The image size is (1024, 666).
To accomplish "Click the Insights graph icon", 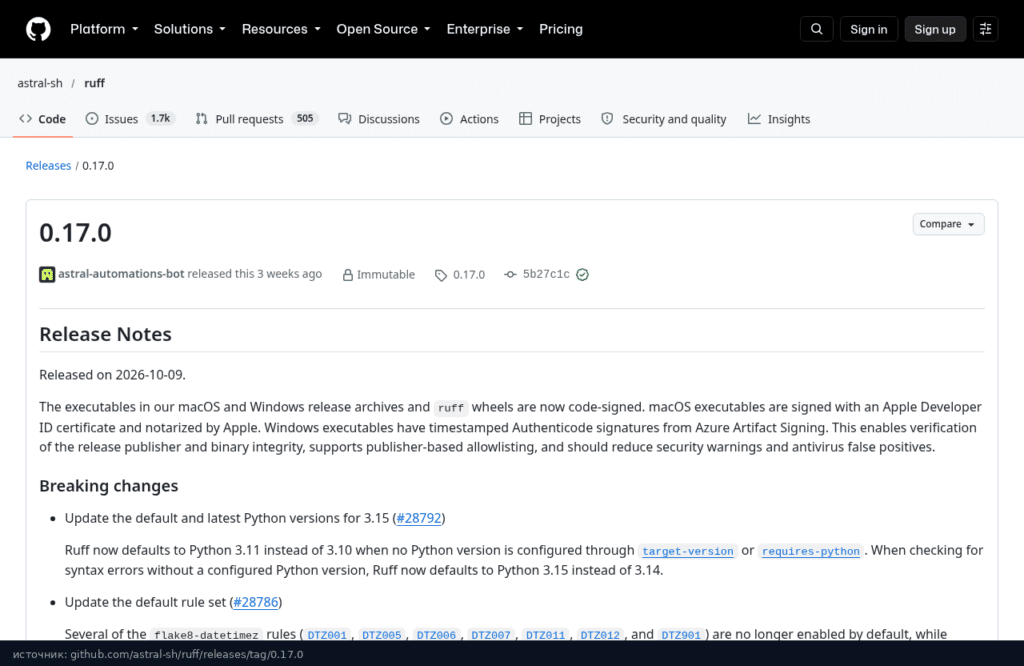I will coord(754,119).
